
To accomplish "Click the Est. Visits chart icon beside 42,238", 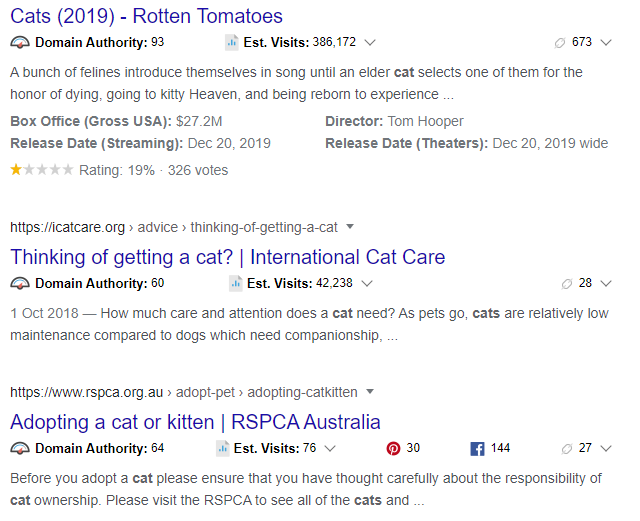I will (236, 283).
